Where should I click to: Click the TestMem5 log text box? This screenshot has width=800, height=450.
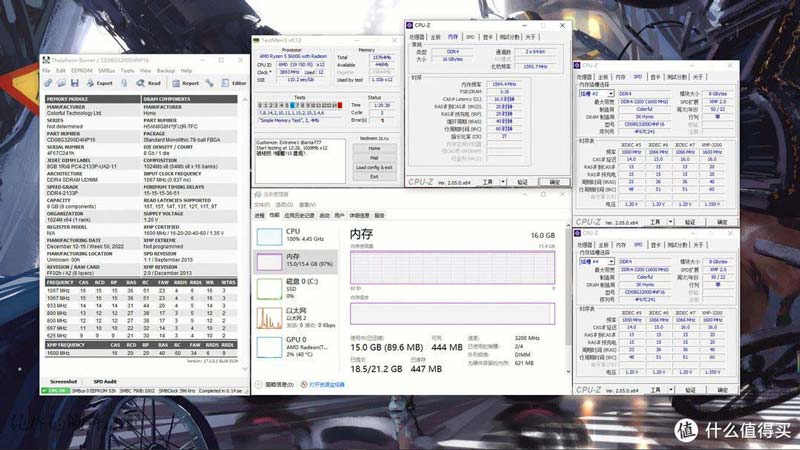coord(300,160)
